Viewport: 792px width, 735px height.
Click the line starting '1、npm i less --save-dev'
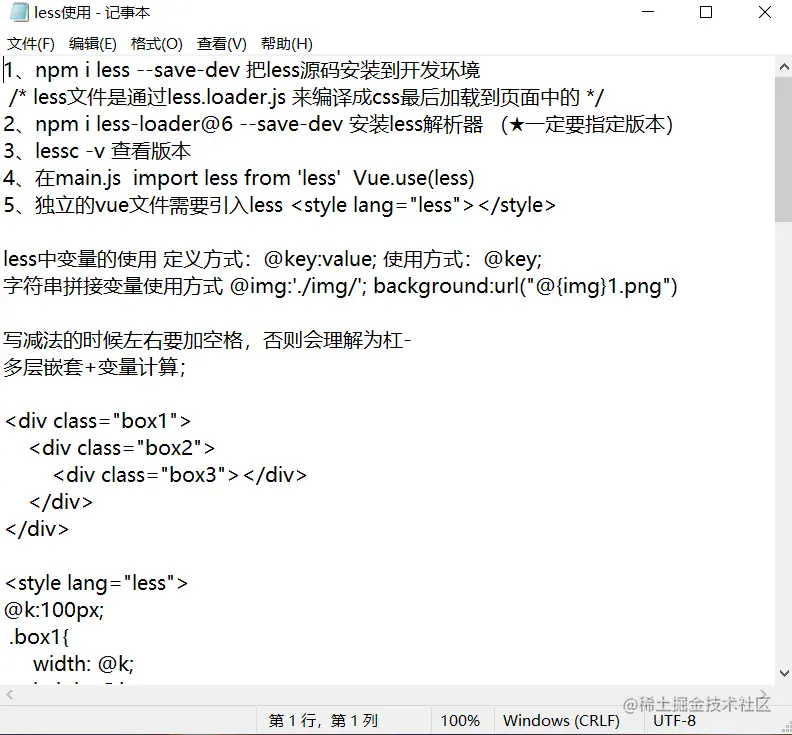point(242,70)
